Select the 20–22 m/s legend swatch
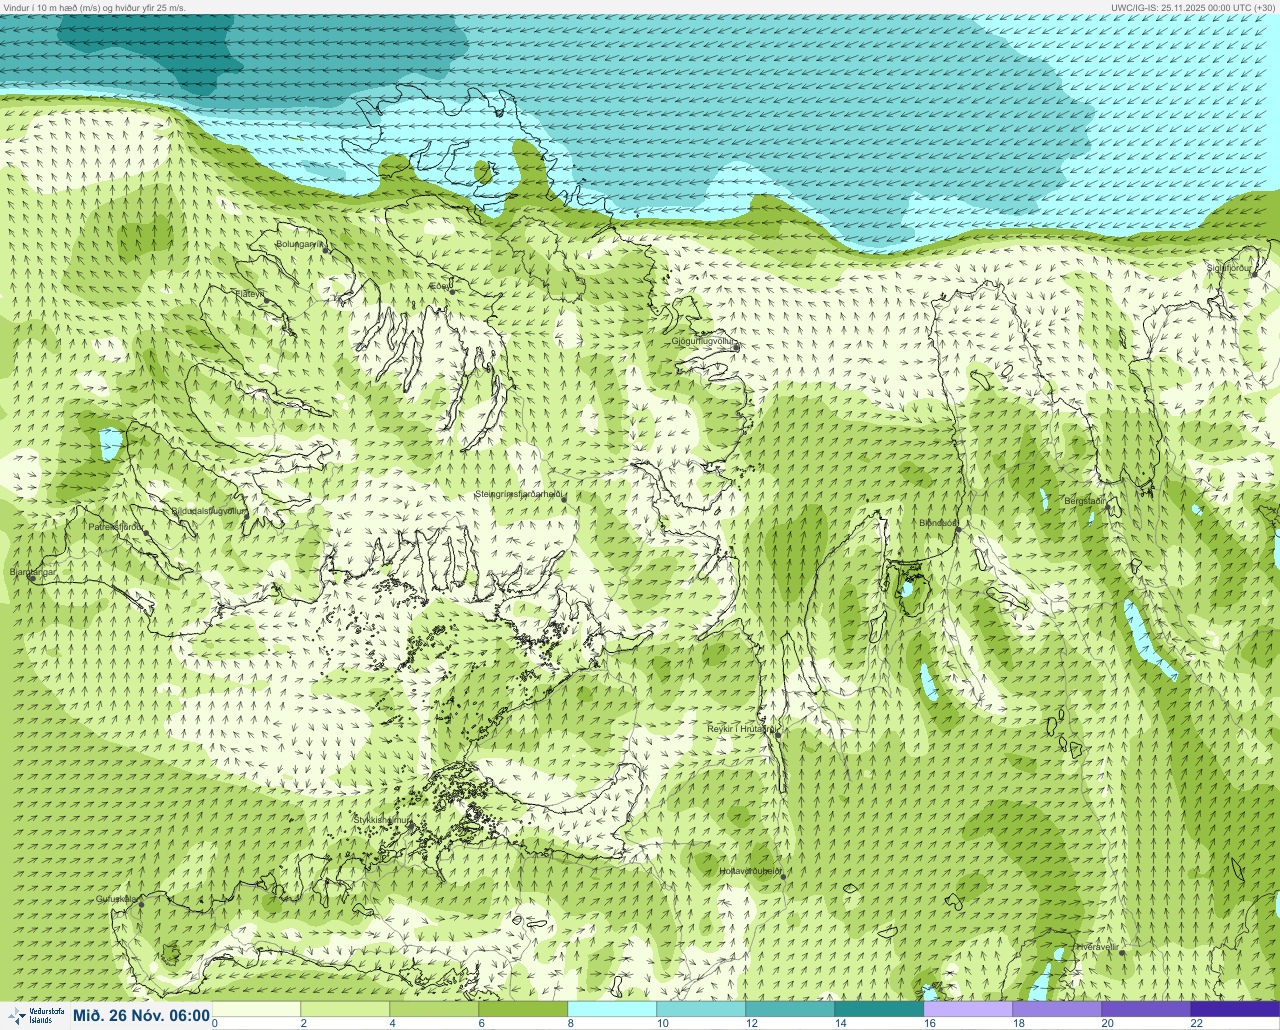The height and width of the screenshot is (1030, 1280). pyautogui.click(x=1146, y=1009)
